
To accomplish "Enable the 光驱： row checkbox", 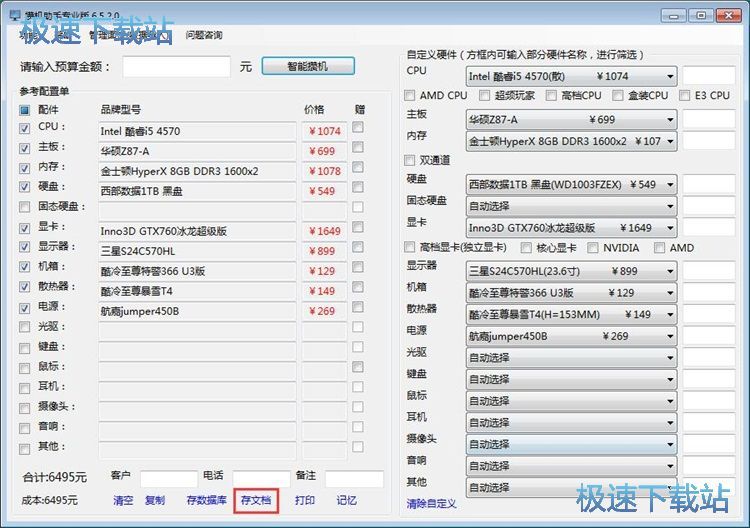I will pyautogui.click(x=24, y=327).
